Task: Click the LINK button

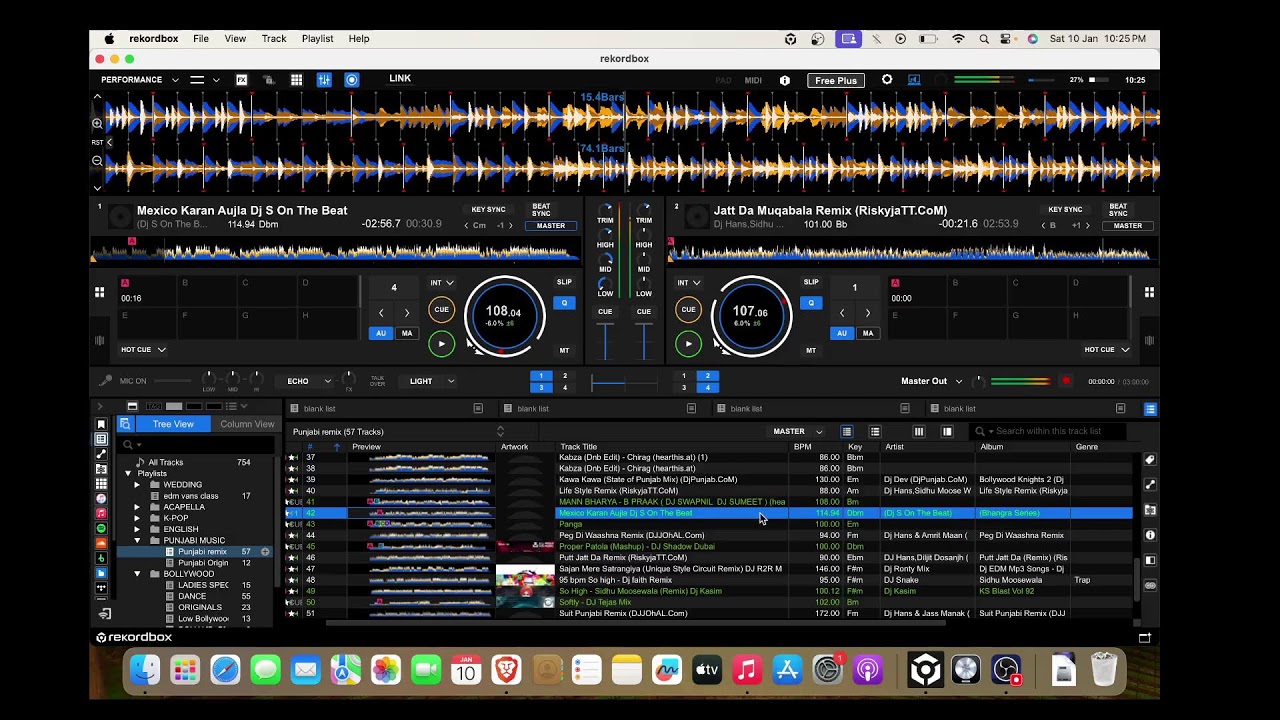Action: 400,78
